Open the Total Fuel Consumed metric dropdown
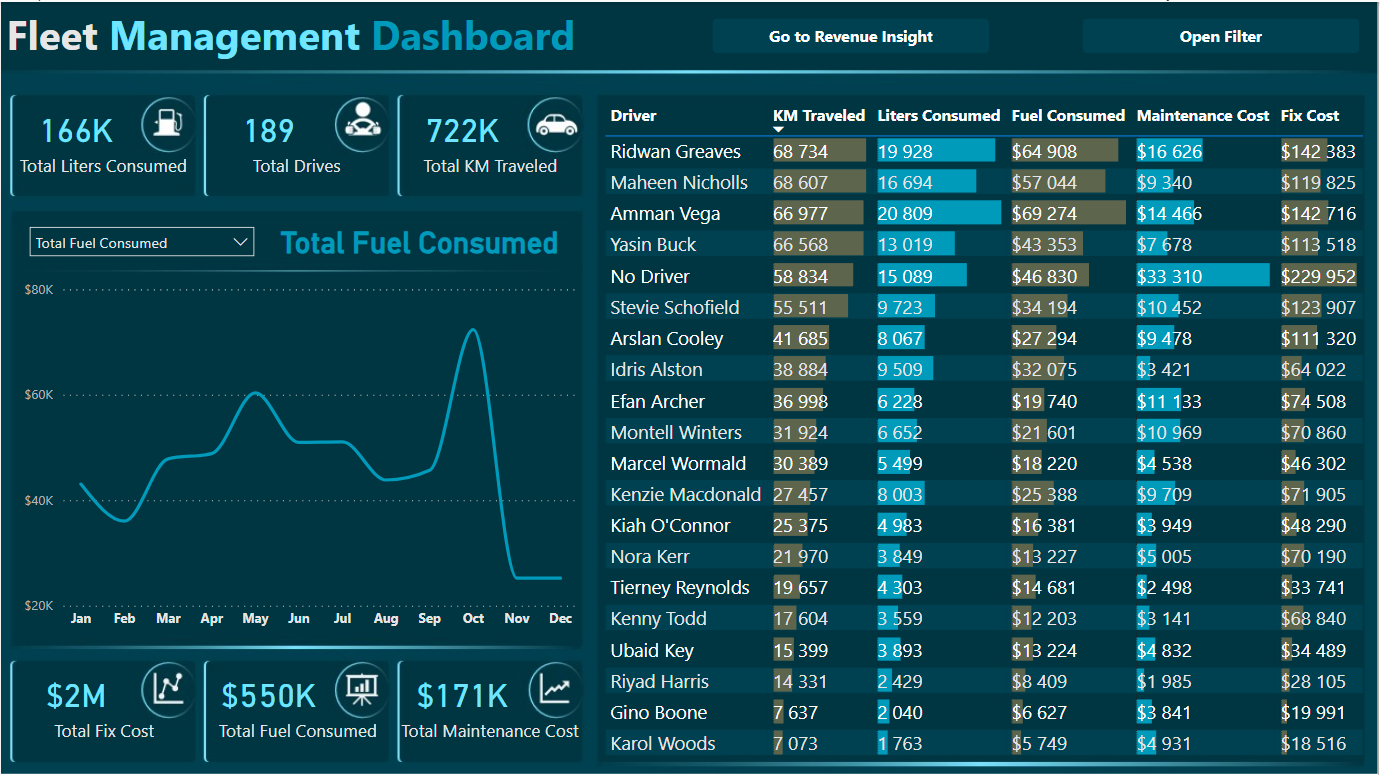 142,243
